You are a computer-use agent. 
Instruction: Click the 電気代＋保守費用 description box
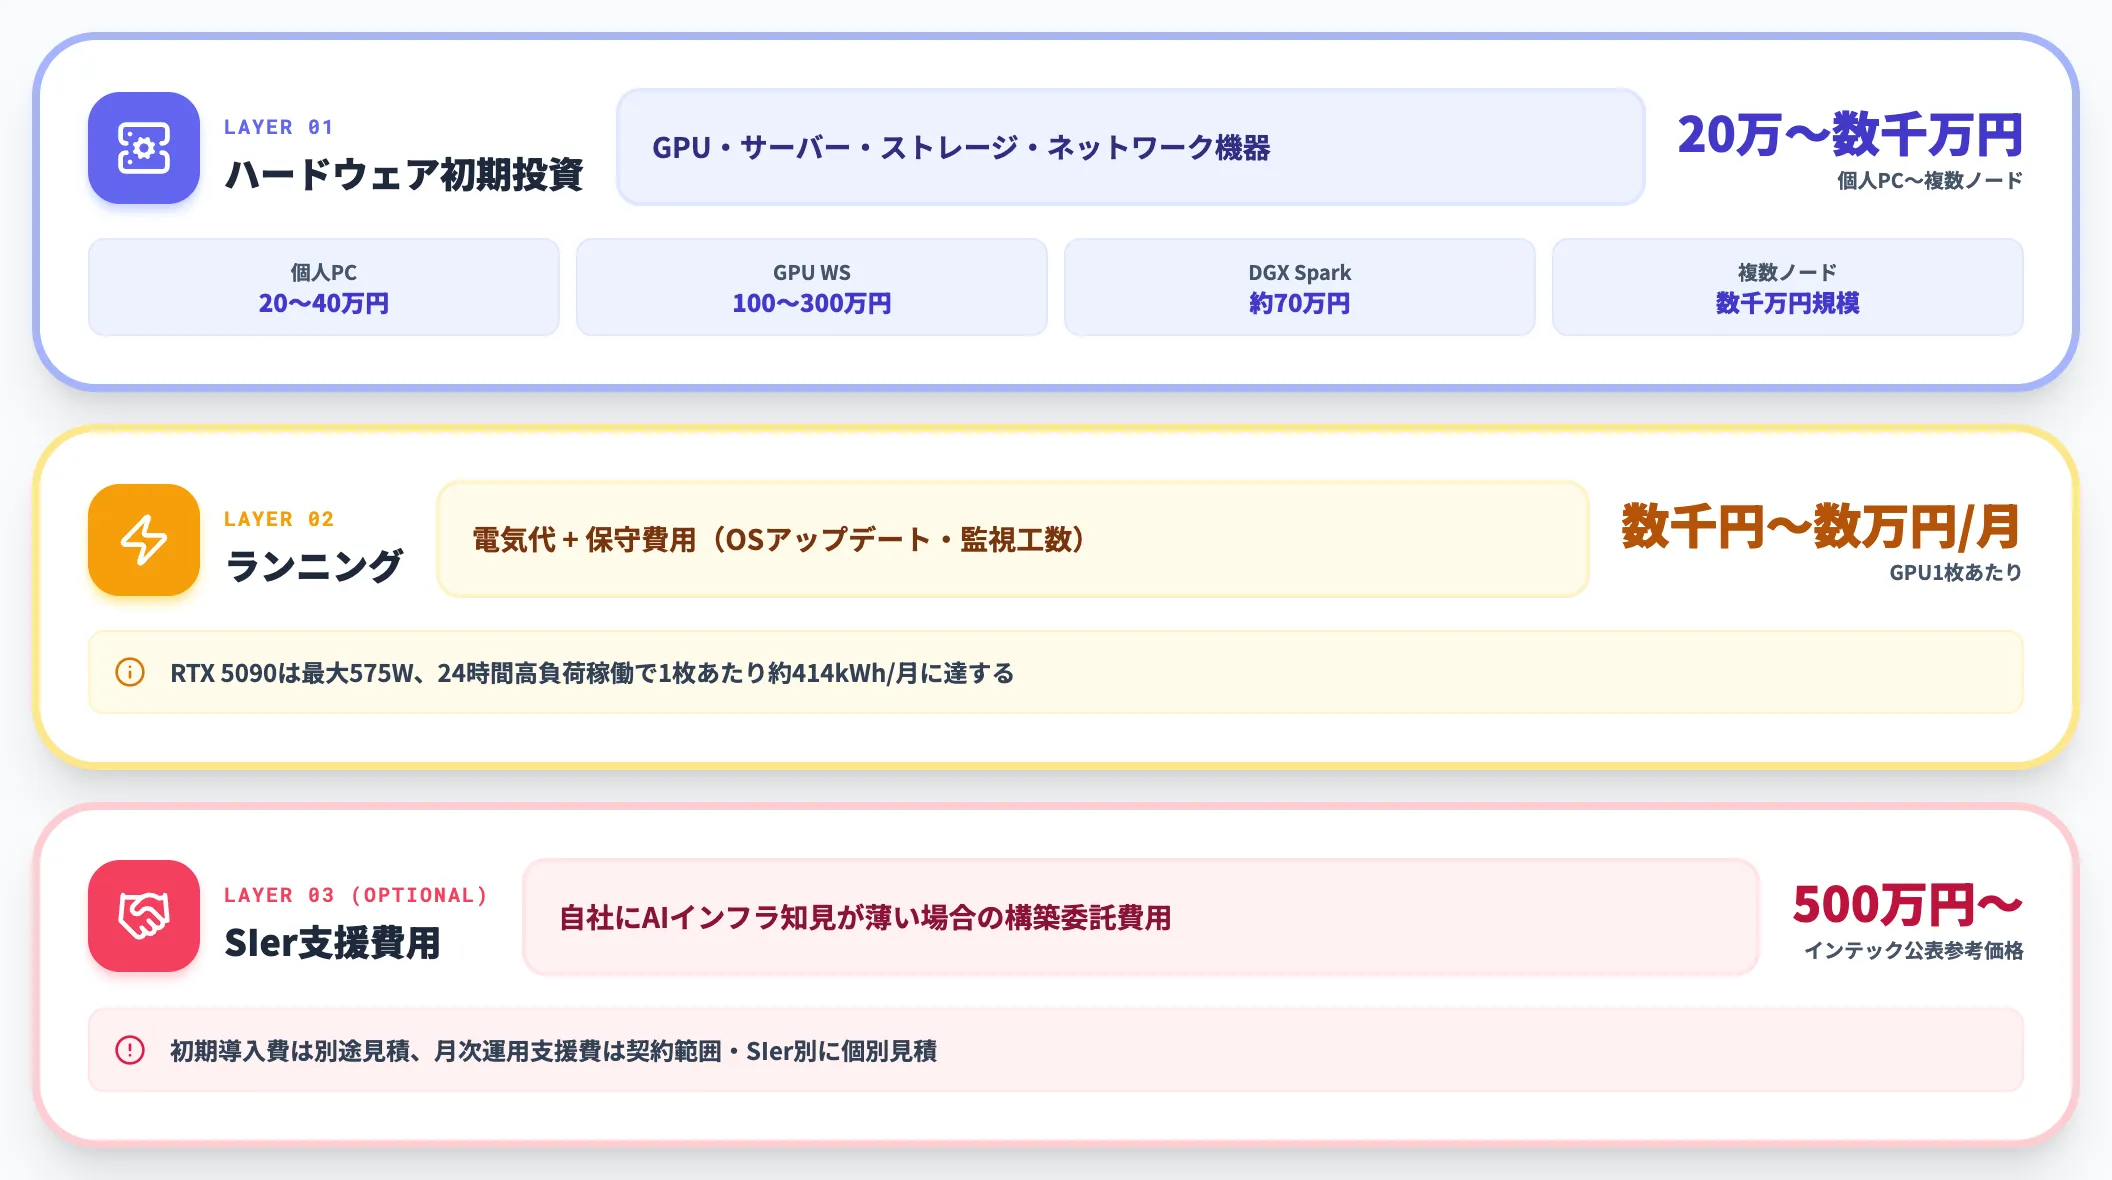[1013, 539]
